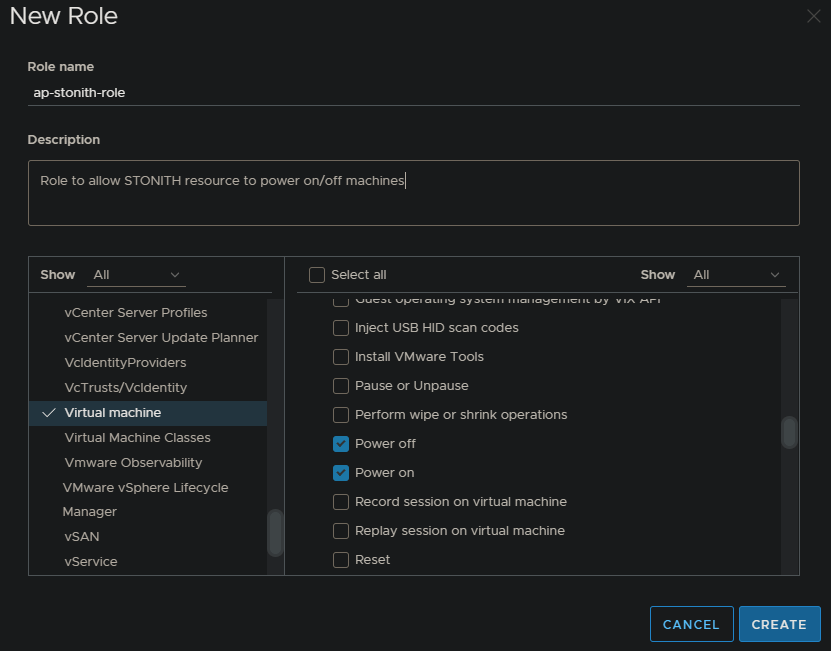Select the Virtual machine category
831x651 pixels.
[113, 413]
